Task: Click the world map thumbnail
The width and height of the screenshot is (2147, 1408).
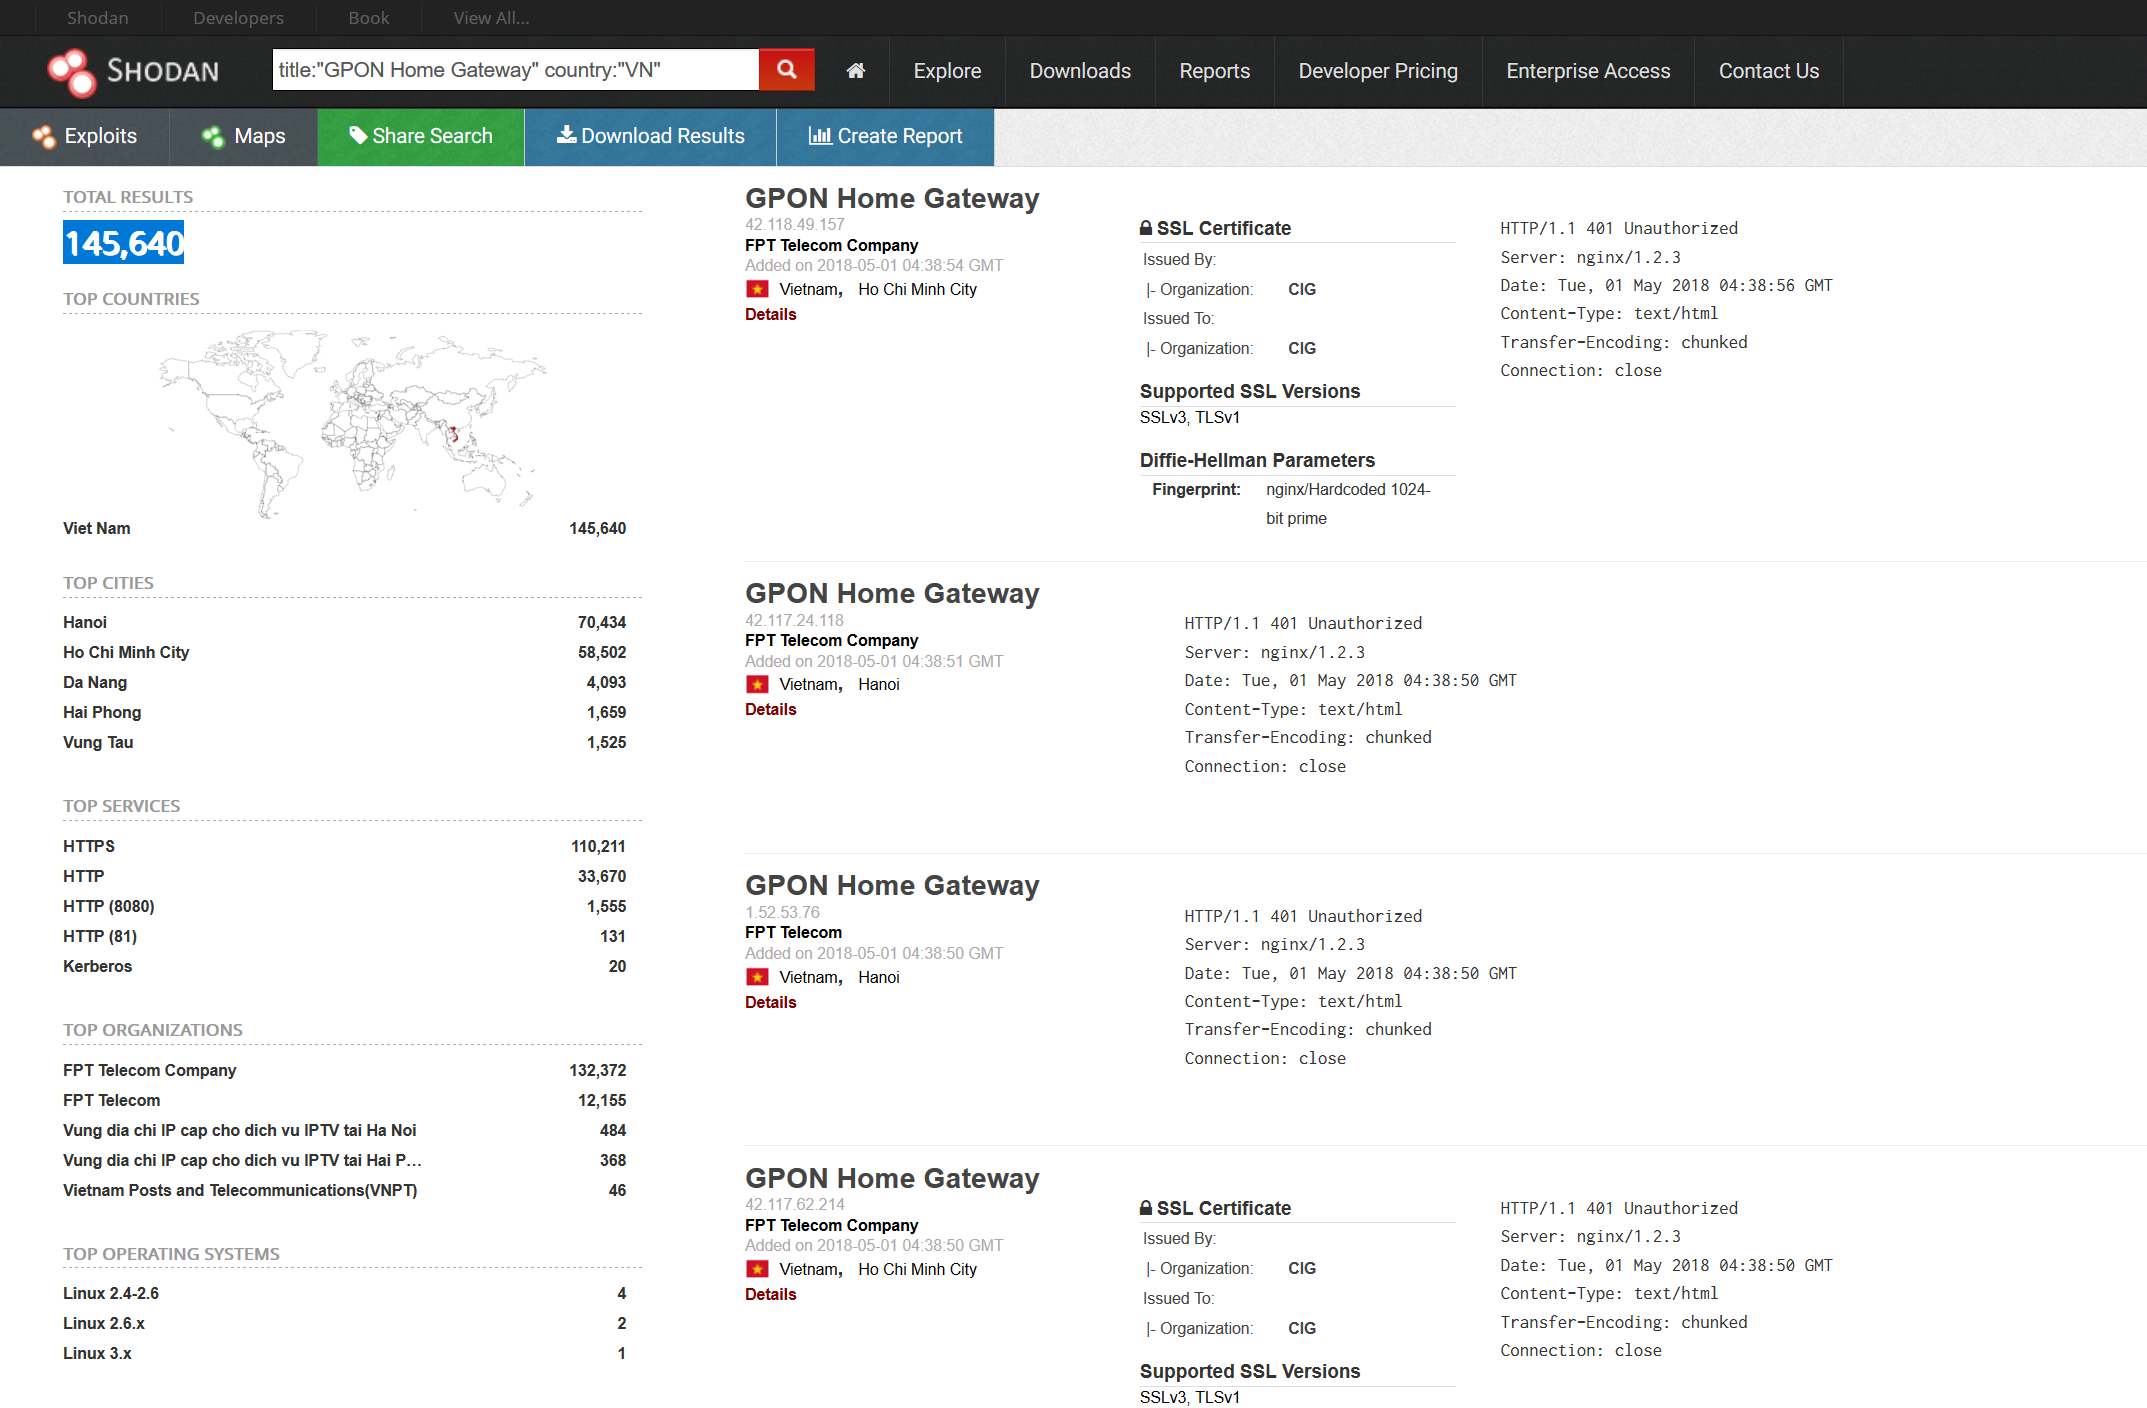Action: (351, 425)
